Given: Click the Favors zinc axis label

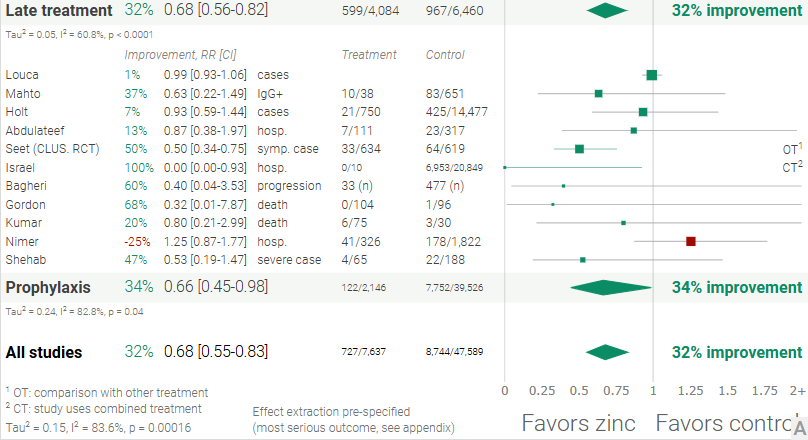Looking at the screenshot, I should pyautogui.click(x=578, y=423).
